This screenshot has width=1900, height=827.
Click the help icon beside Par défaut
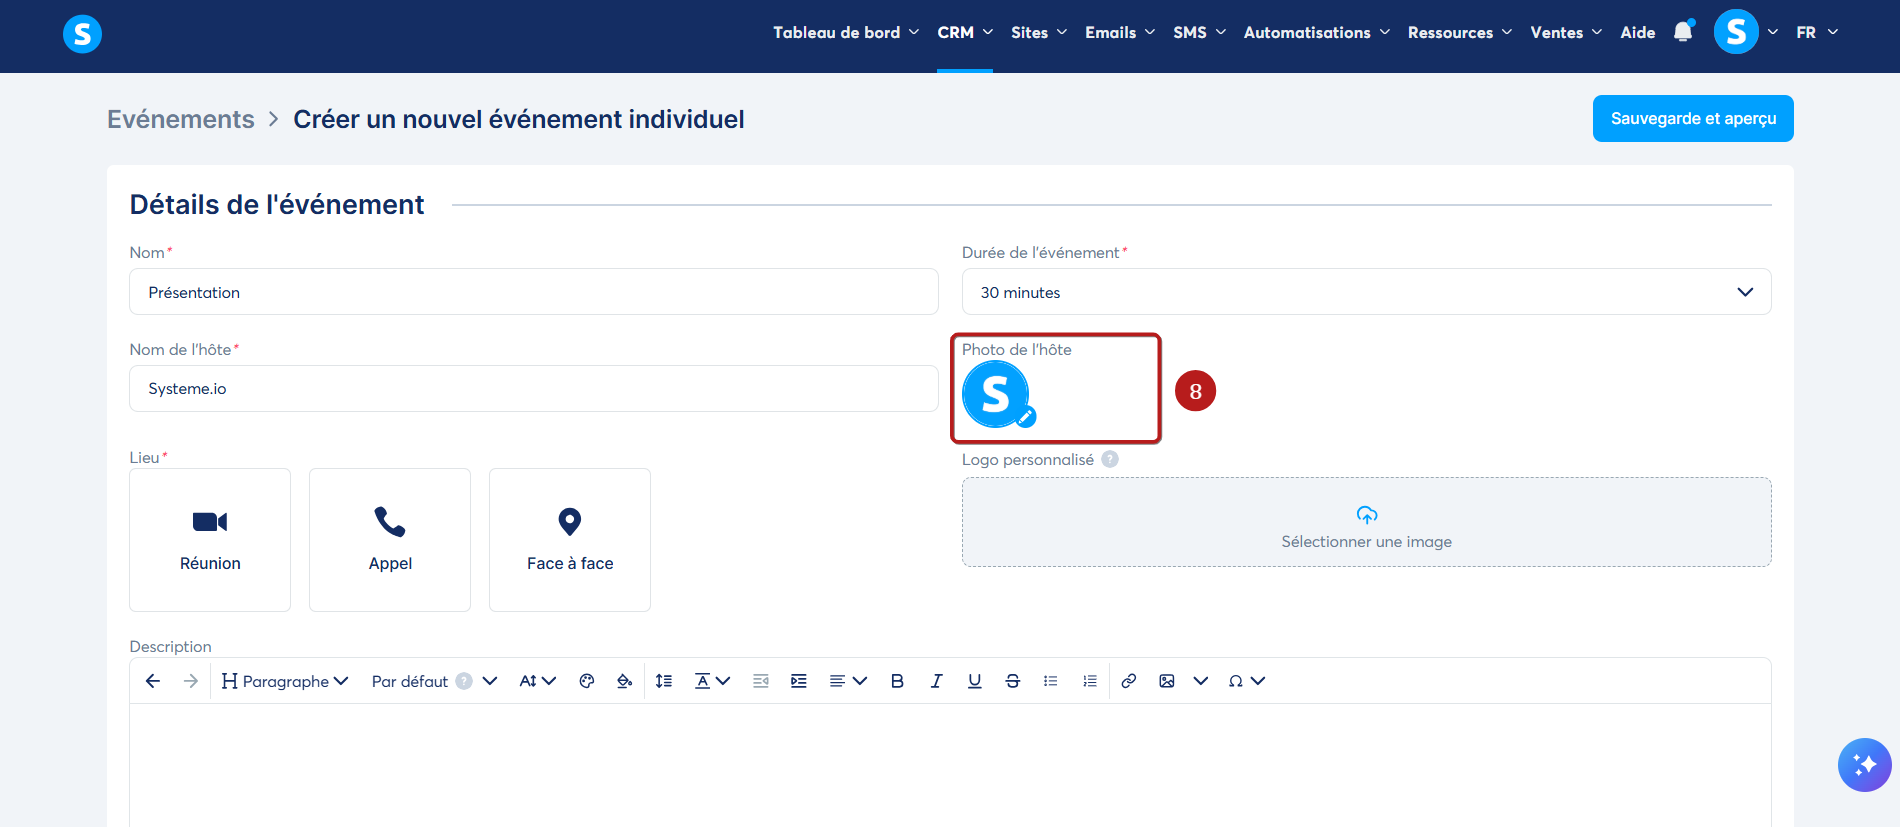[x=464, y=681]
